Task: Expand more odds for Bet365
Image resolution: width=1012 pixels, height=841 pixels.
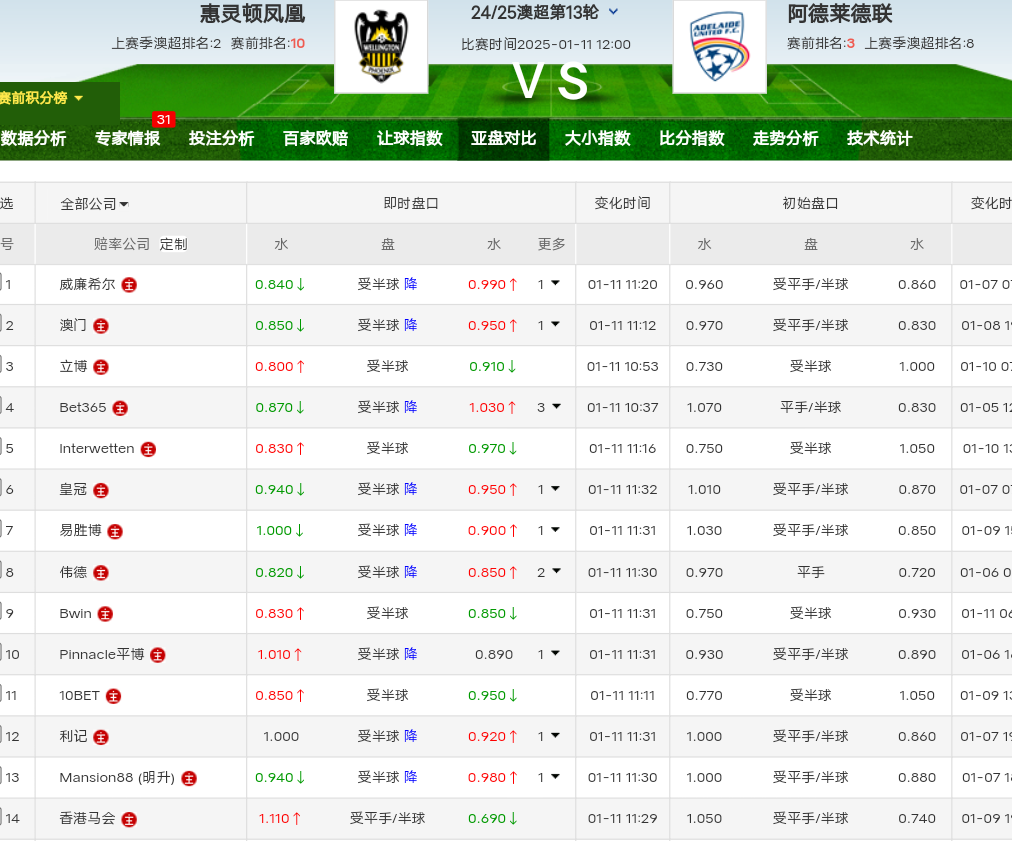Action: [x=549, y=407]
